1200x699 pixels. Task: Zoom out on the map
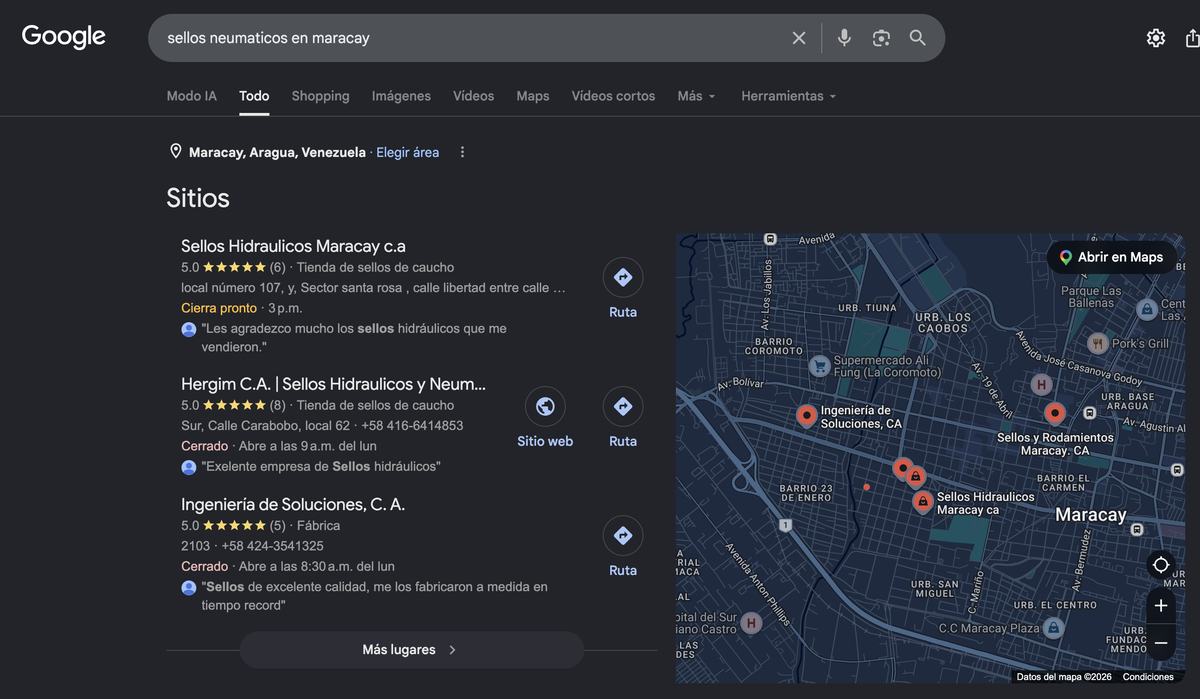[1161, 642]
